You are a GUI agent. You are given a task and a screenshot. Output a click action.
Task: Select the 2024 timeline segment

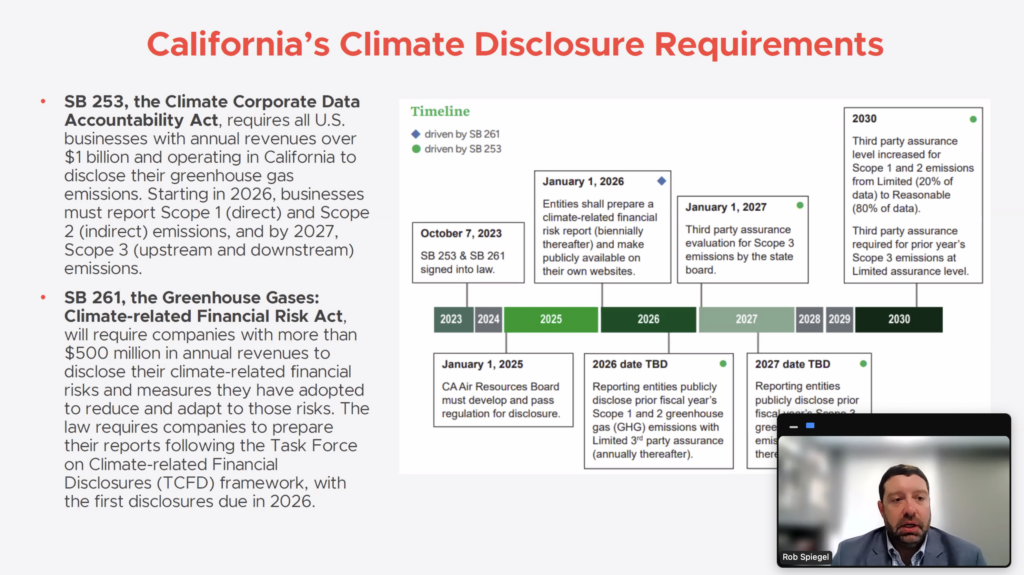[488, 320]
